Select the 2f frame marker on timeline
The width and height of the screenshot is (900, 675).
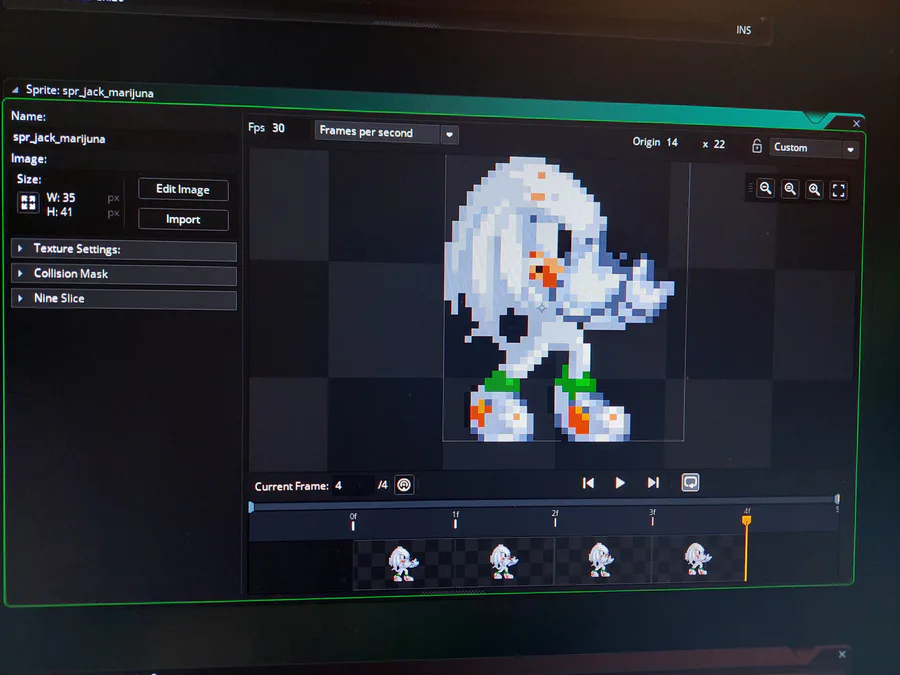tap(555, 518)
